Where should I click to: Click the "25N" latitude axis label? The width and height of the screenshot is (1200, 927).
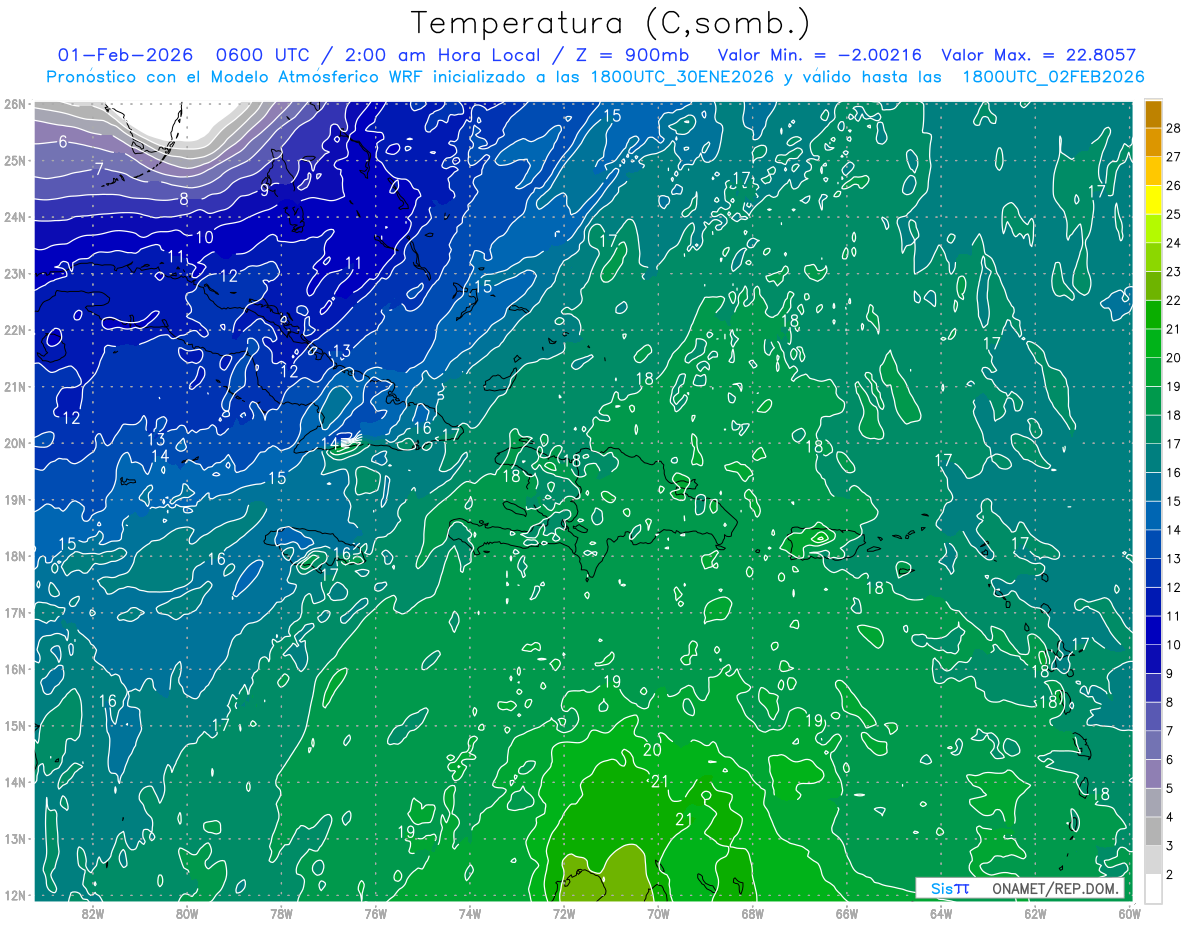point(14,160)
